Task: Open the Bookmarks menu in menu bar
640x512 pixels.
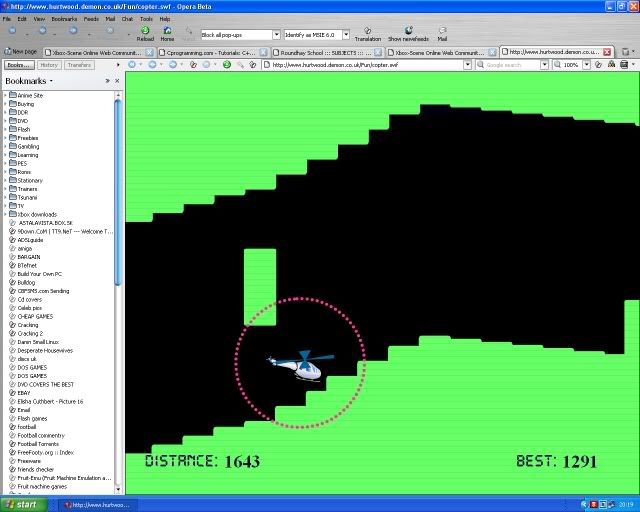Action: [x=64, y=19]
